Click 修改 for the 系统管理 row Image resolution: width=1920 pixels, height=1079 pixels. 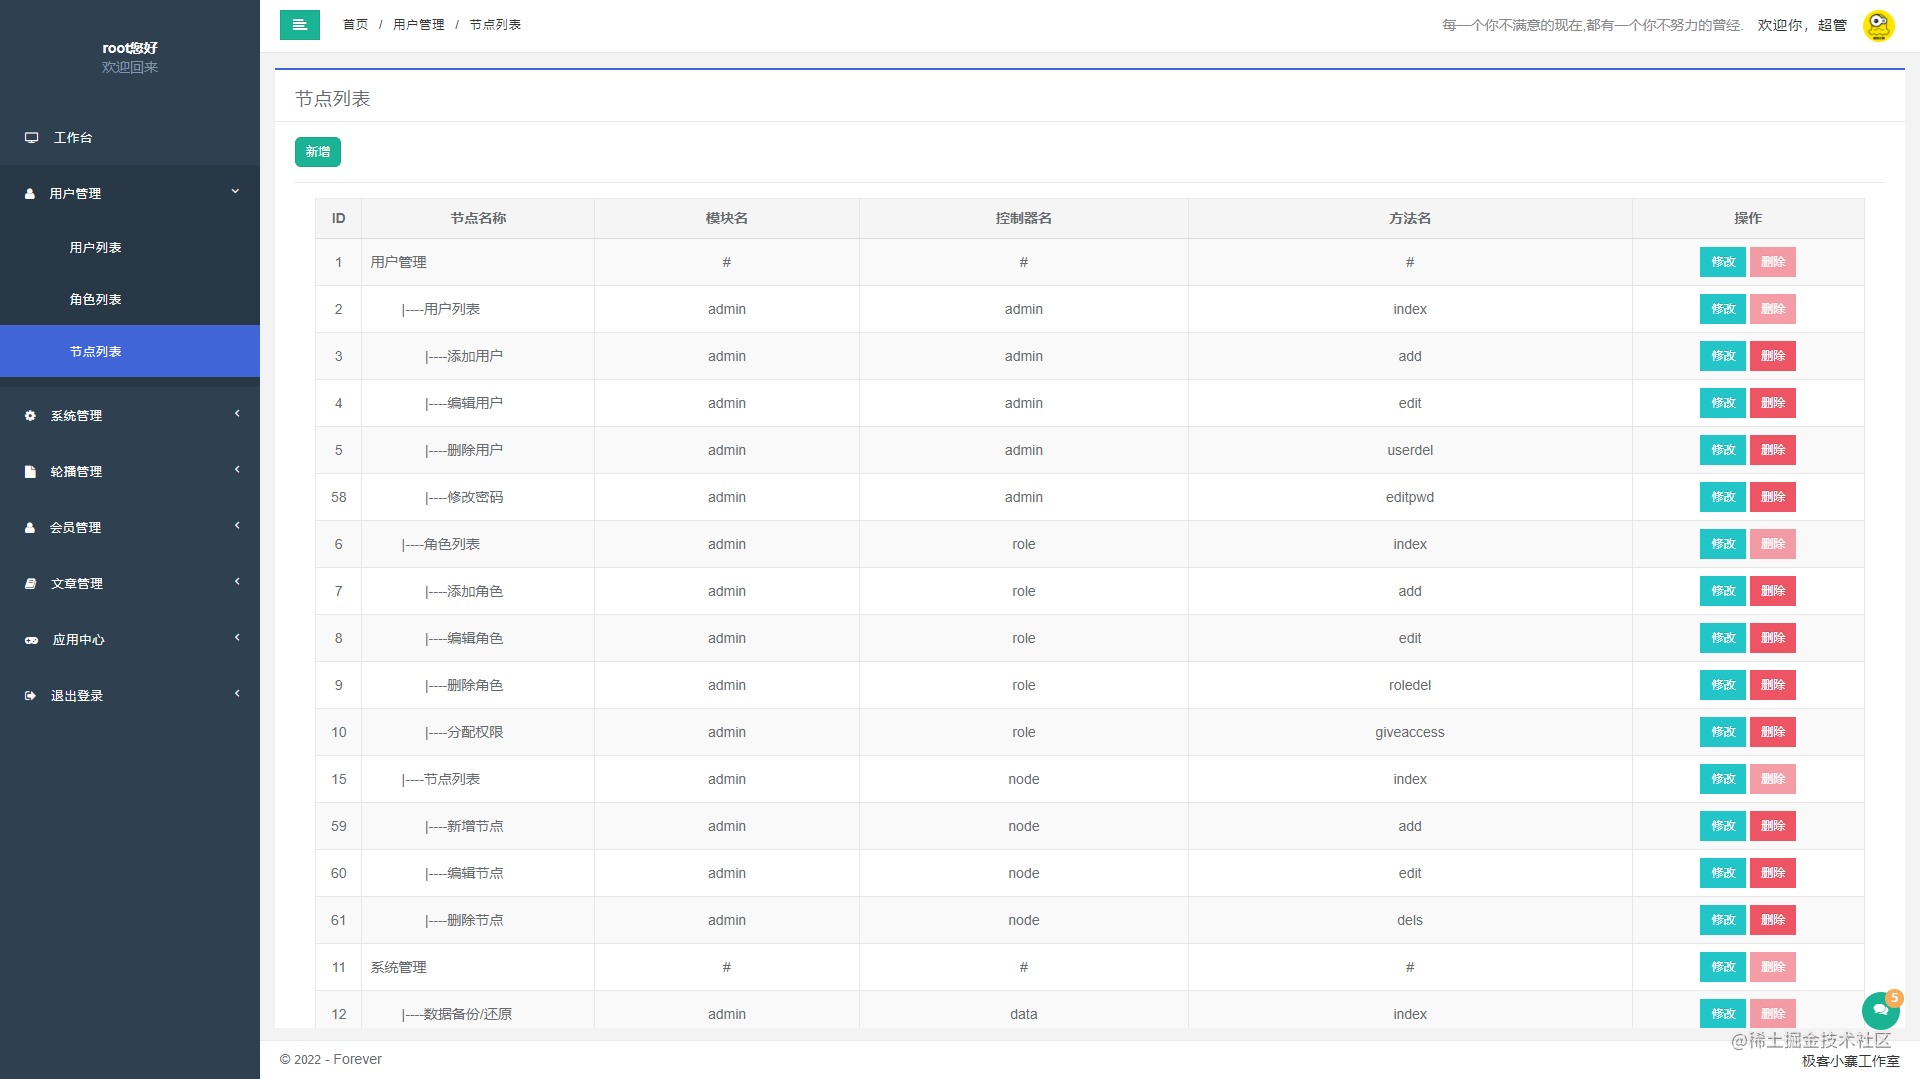tap(1723, 967)
